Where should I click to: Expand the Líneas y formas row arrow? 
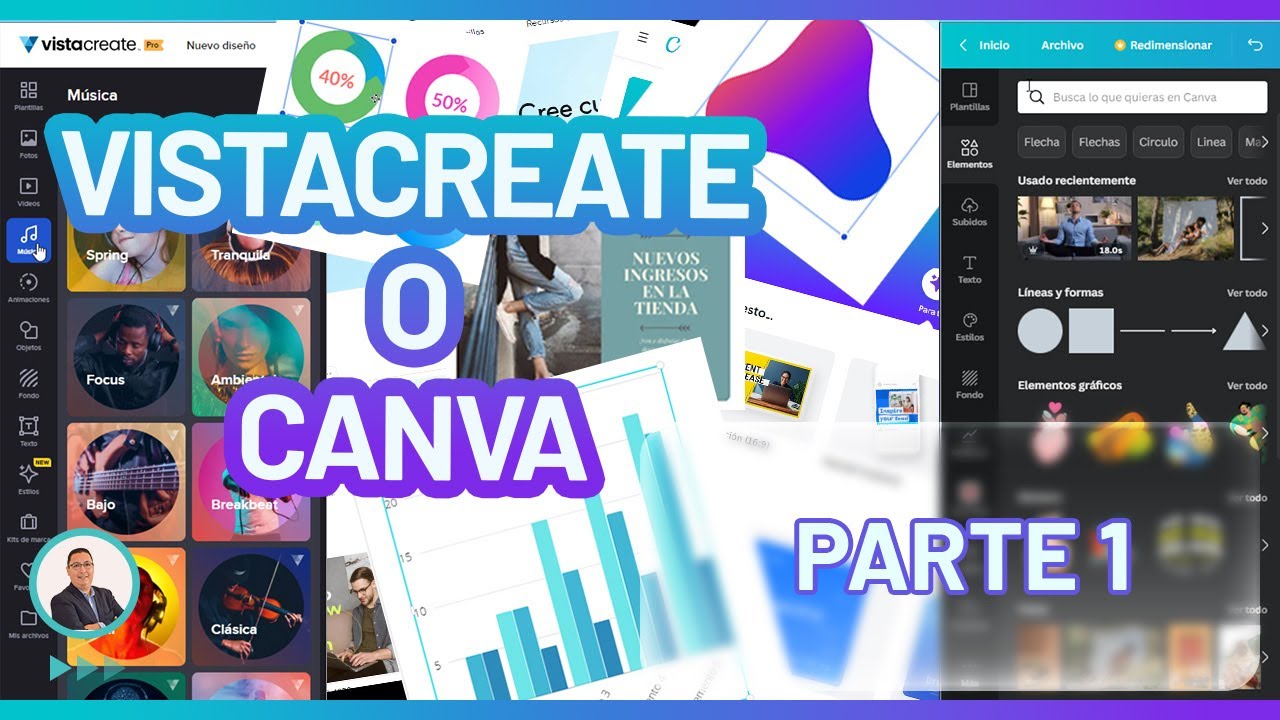(x=1264, y=330)
